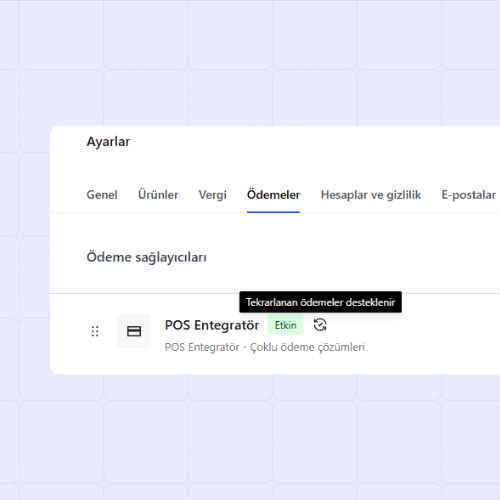500x500 pixels.
Task: Open the E-postalar tab
Action: coord(468,195)
